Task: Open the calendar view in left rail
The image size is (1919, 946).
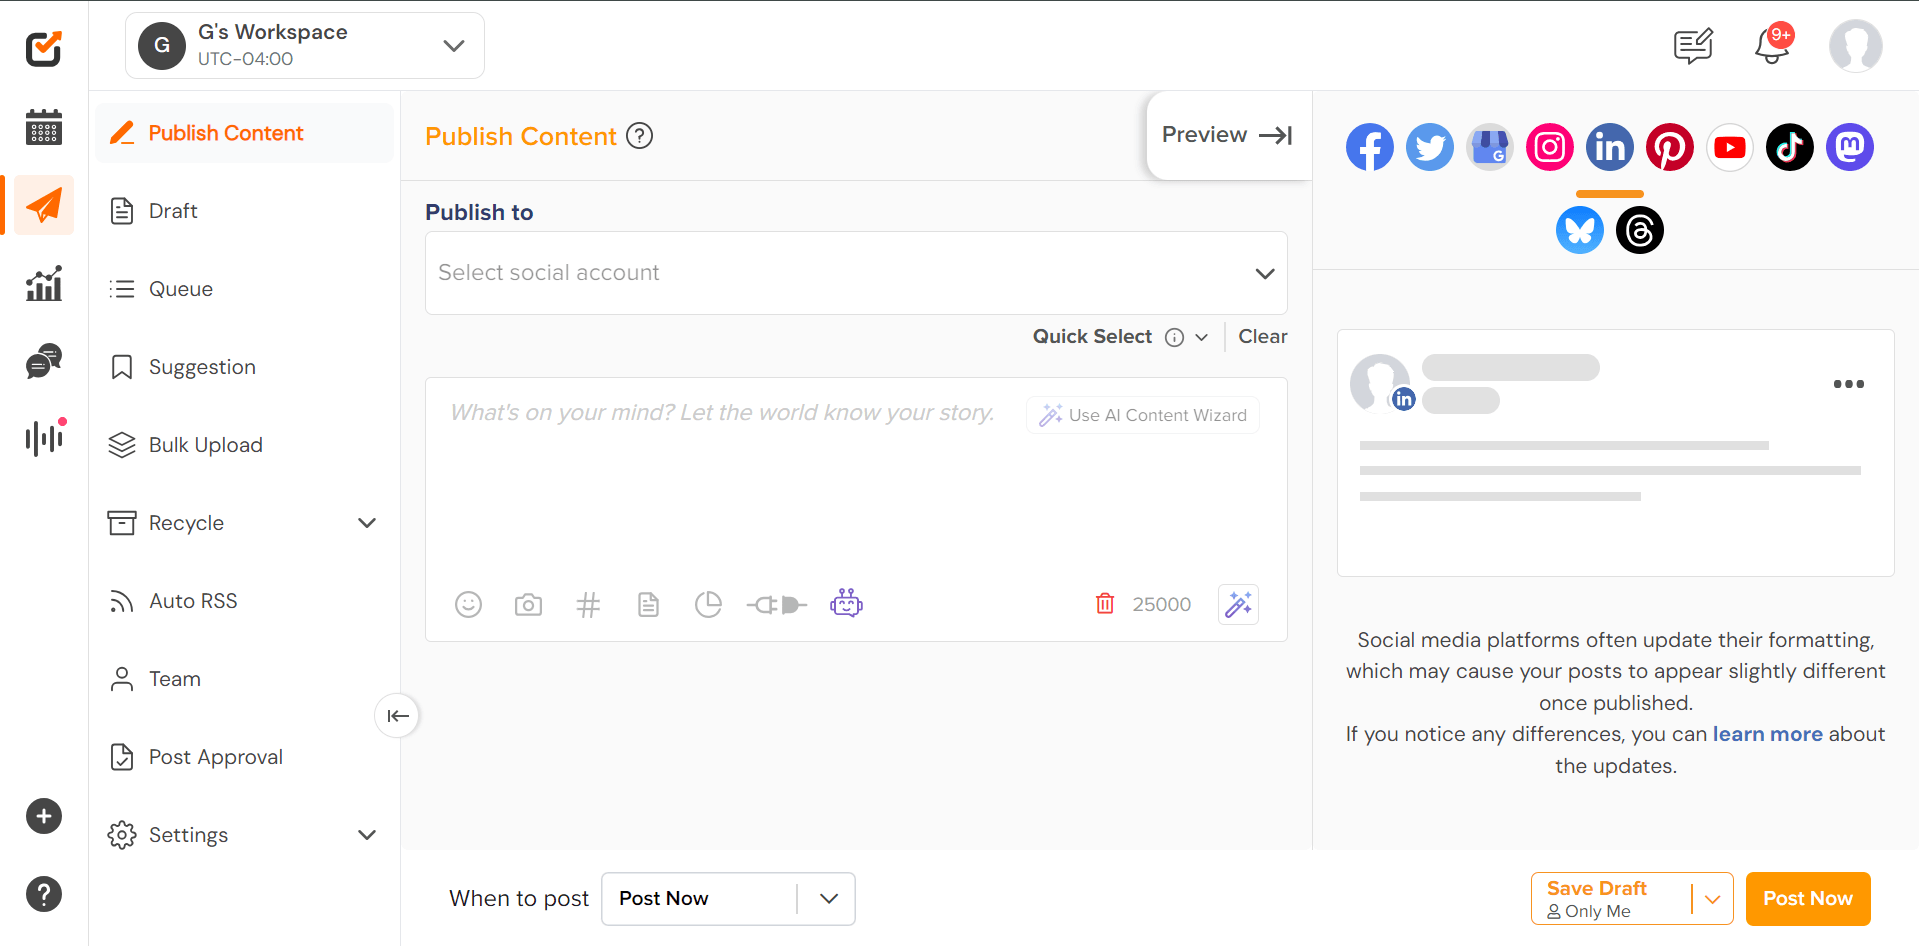Action: click(x=44, y=127)
